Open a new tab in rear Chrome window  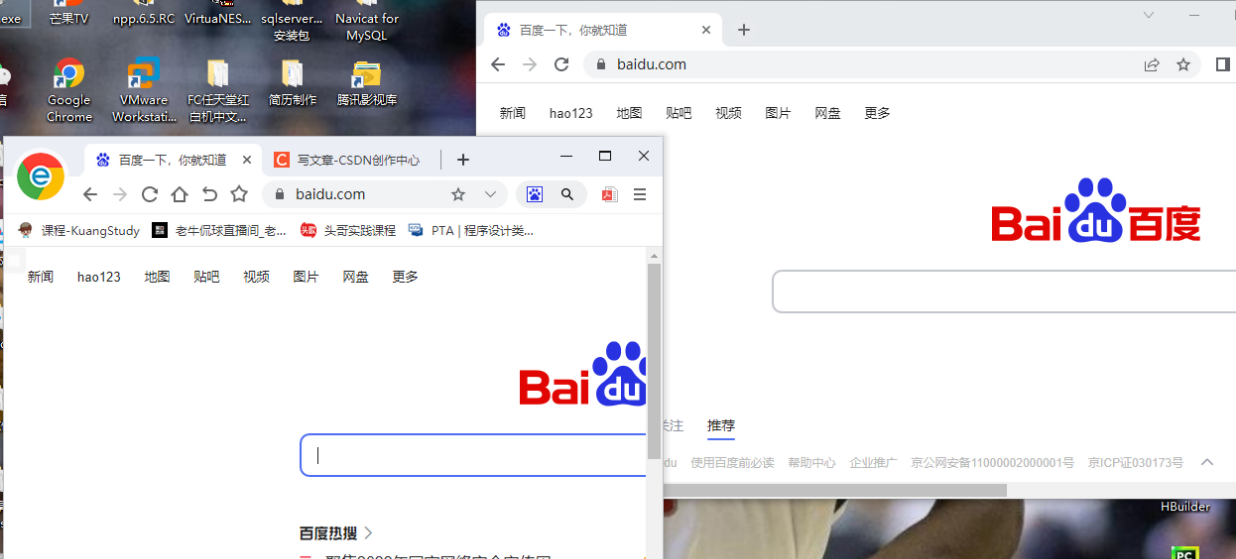click(743, 30)
